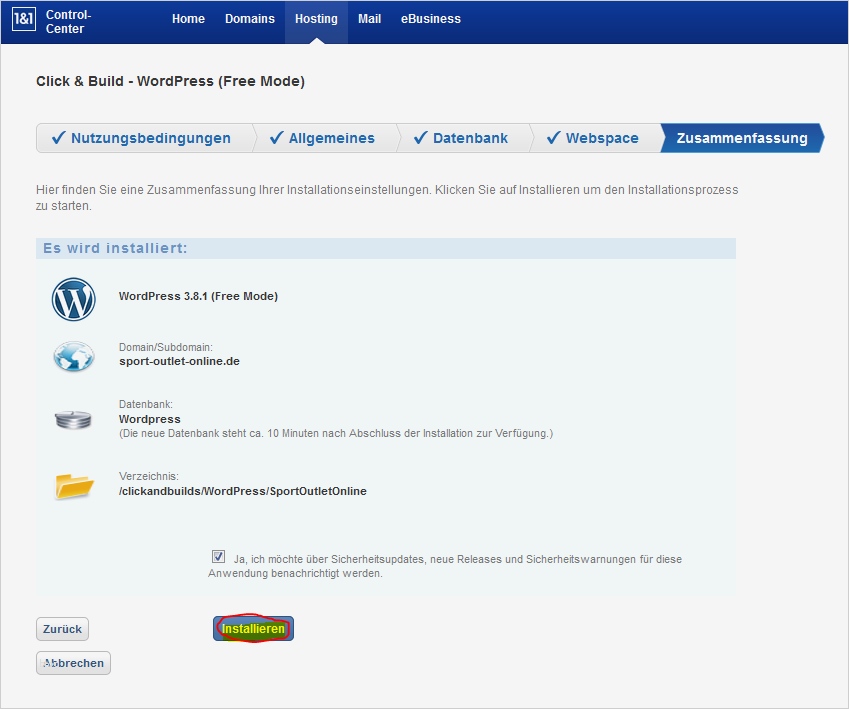Click the sport-outlet-online.de domain text
Viewport: 849px width, 709px height.
coord(179,361)
